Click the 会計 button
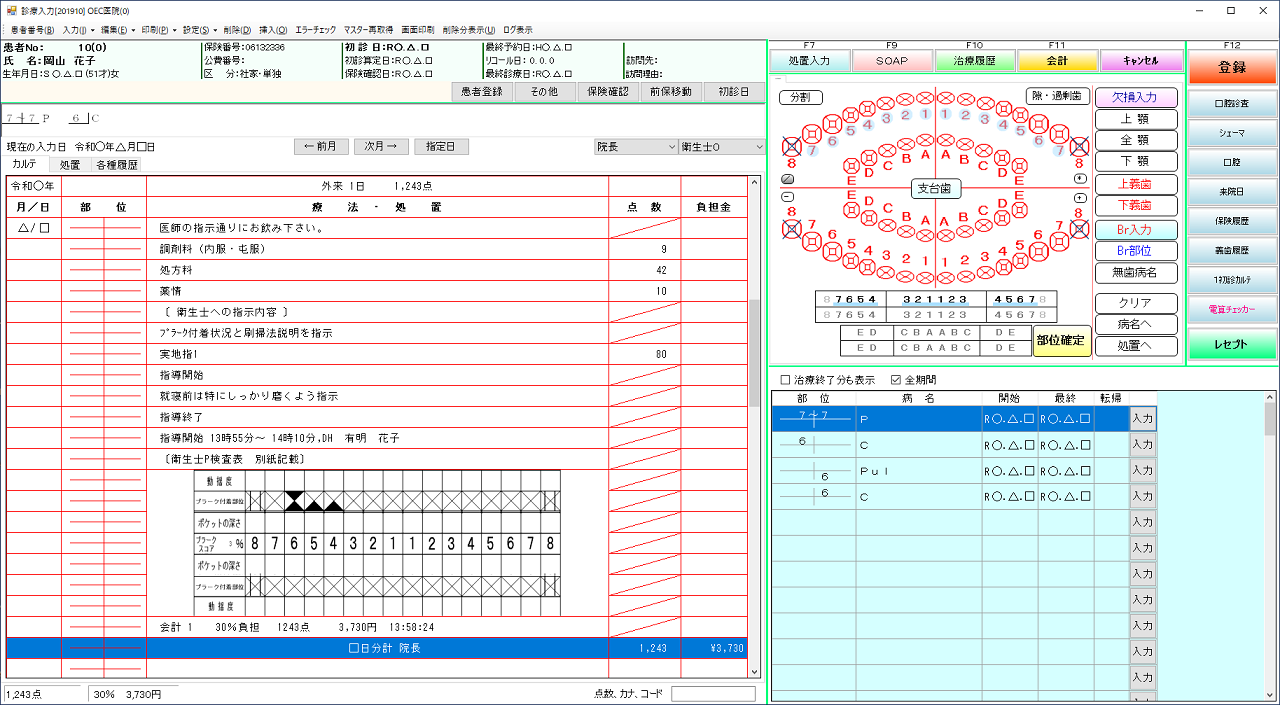Viewport: 1280px width, 705px height. pos(1058,60)
